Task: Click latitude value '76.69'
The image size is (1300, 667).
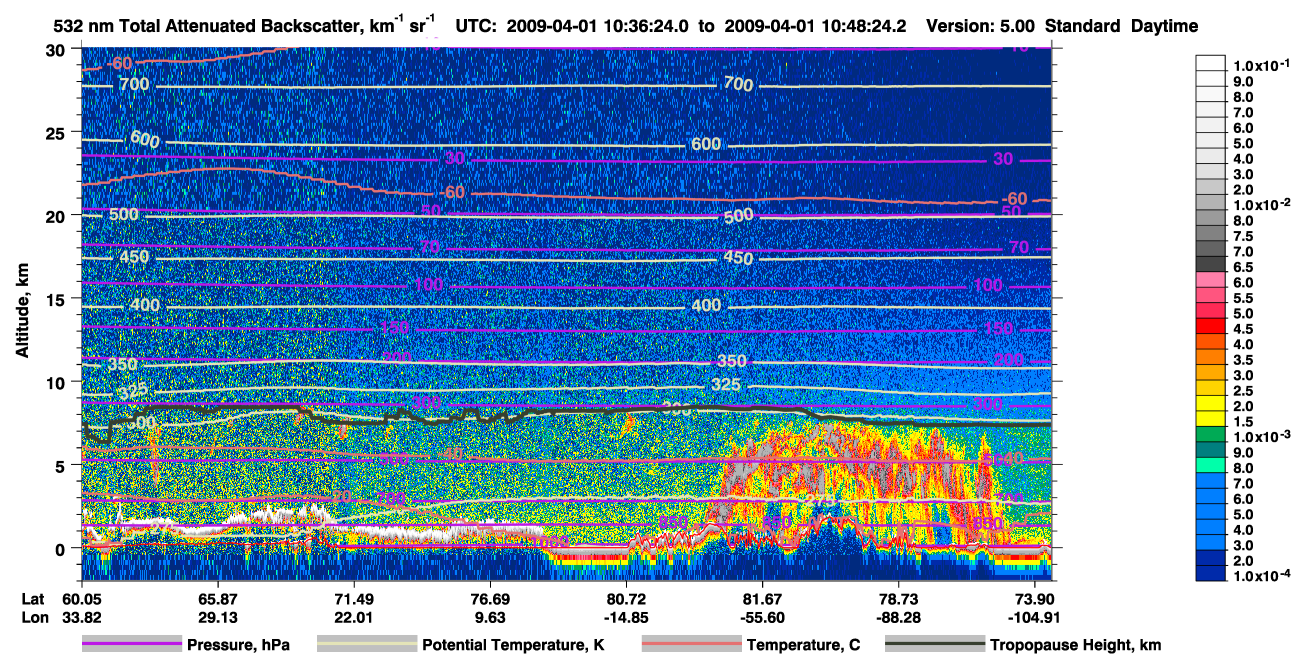Action: [489, 598]
